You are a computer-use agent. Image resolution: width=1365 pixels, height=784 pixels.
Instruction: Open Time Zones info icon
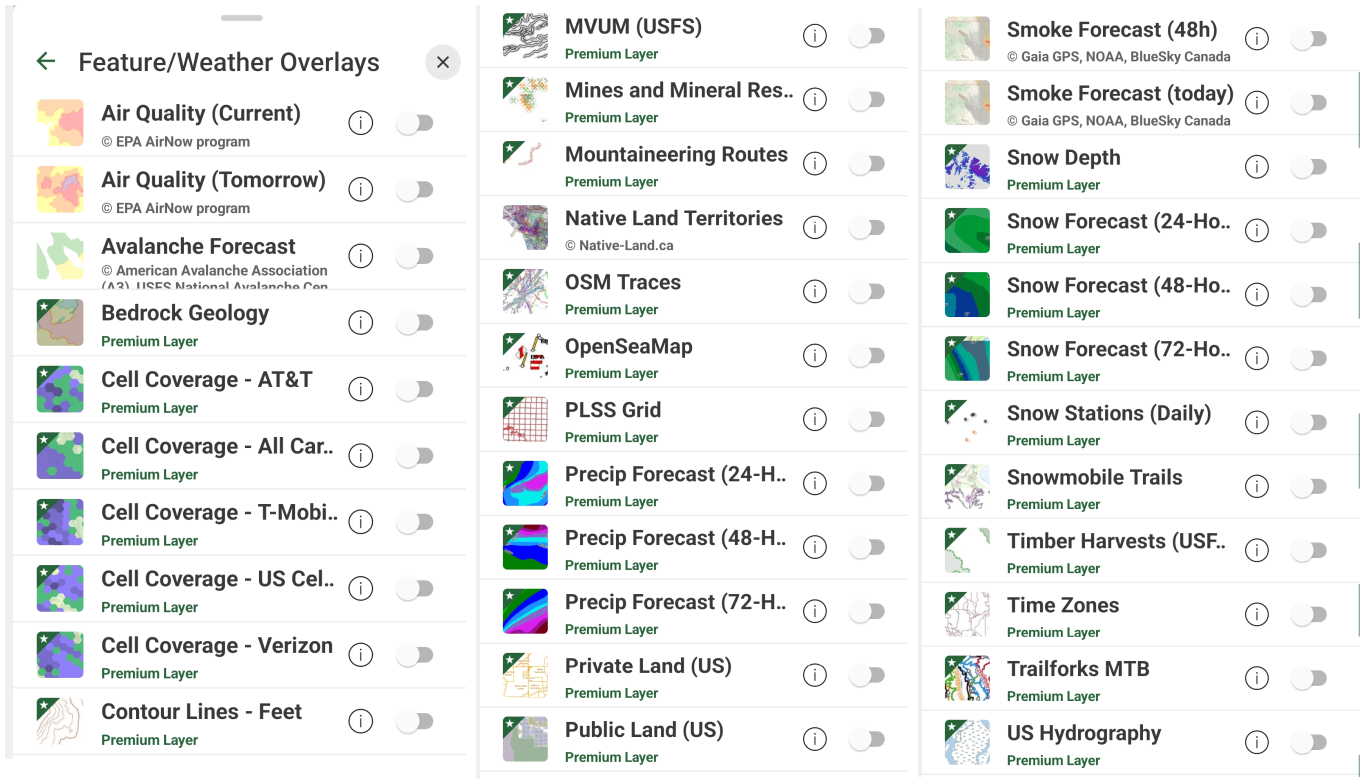click(1257, 615)
